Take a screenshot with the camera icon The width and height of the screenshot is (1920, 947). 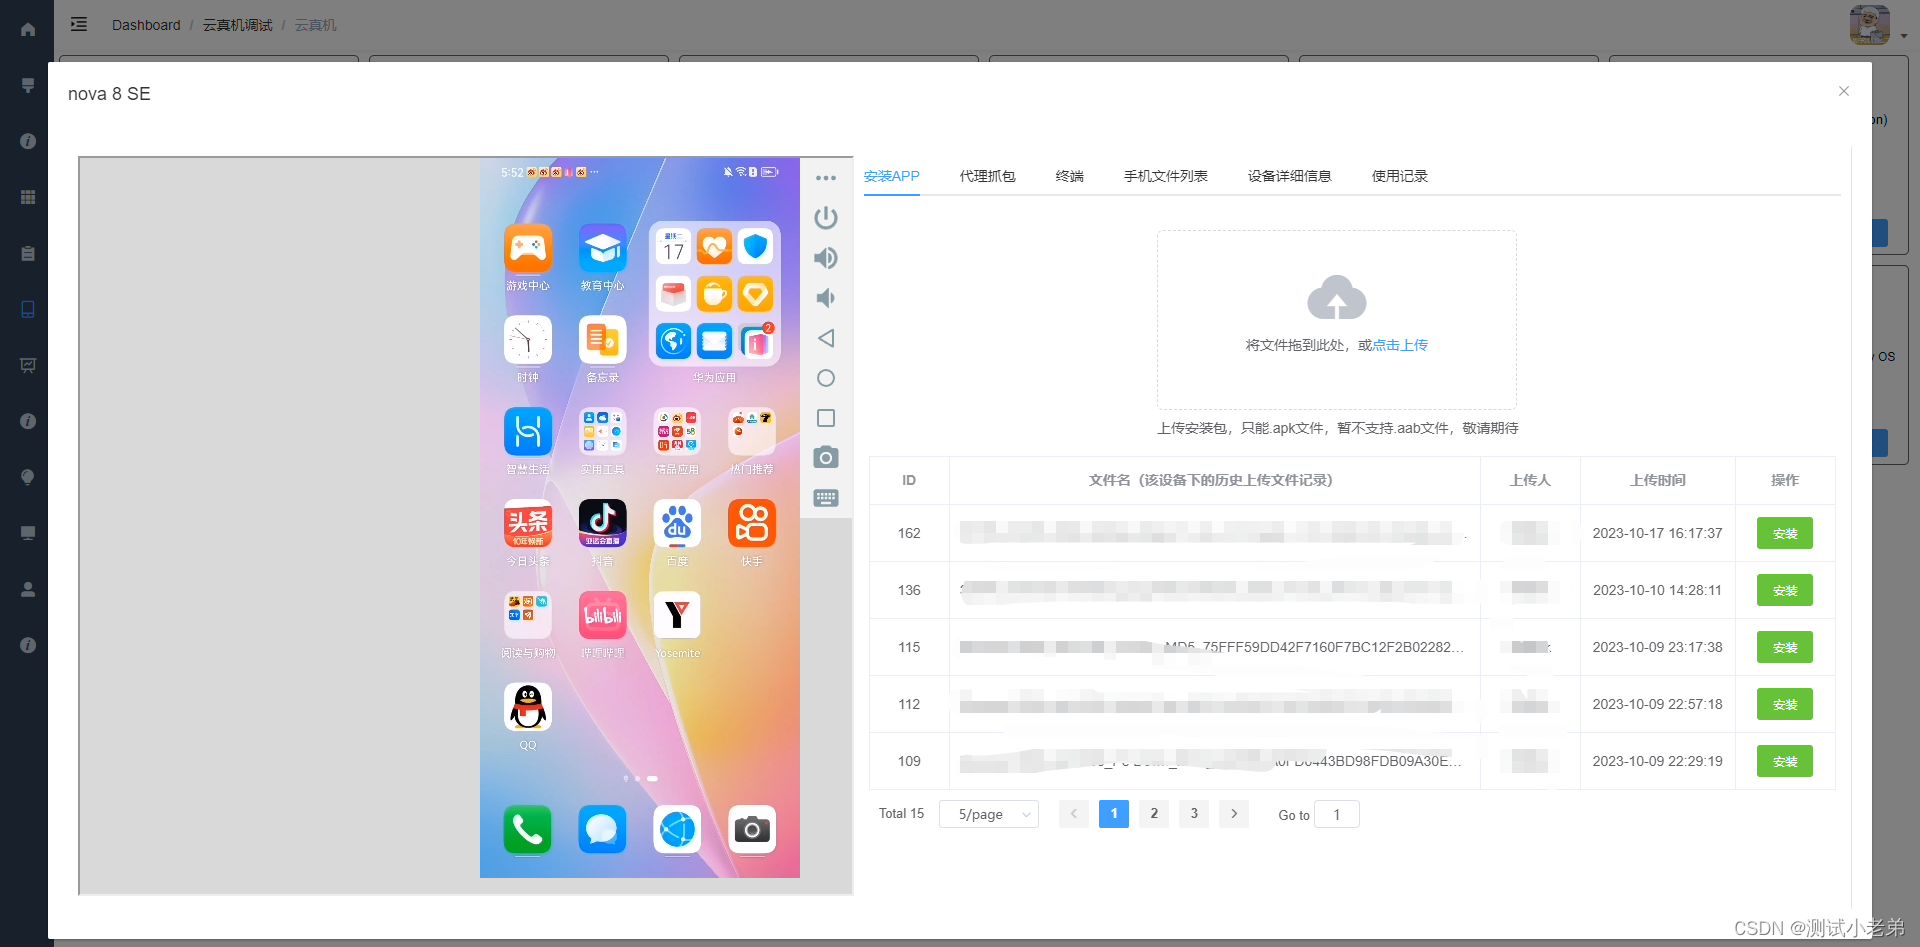pyautogui.click(x=826, y=458)
